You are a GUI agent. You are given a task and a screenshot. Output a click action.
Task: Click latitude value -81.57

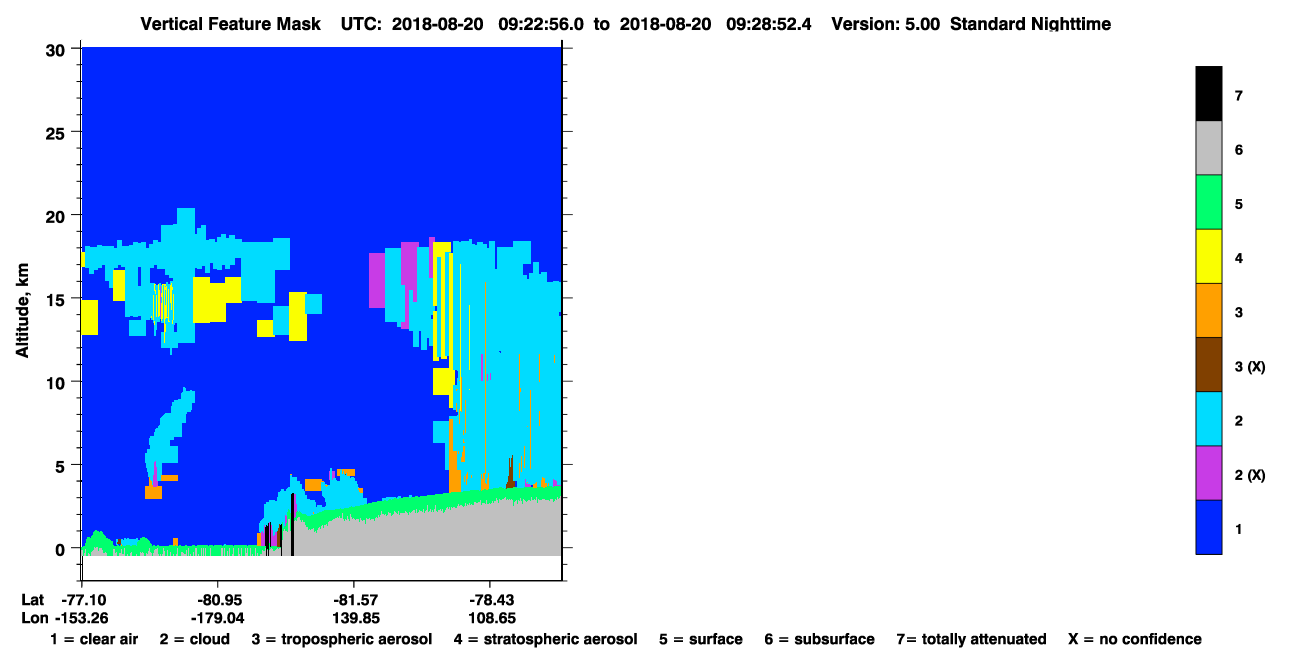point(354,600)
